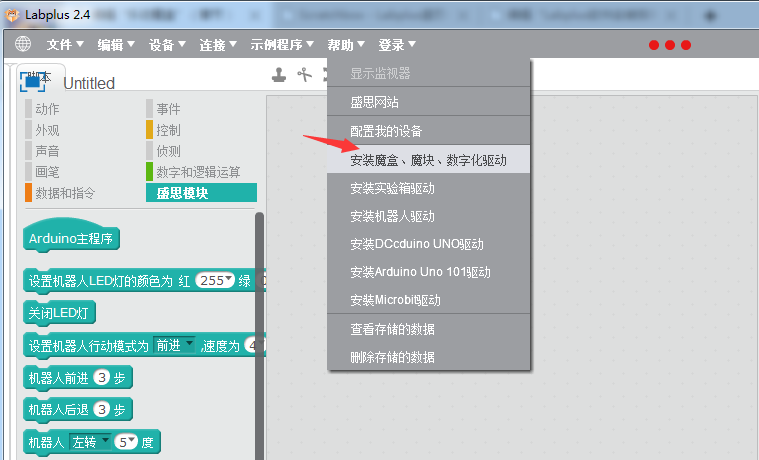Click step count field in 机器人前进

102,378
